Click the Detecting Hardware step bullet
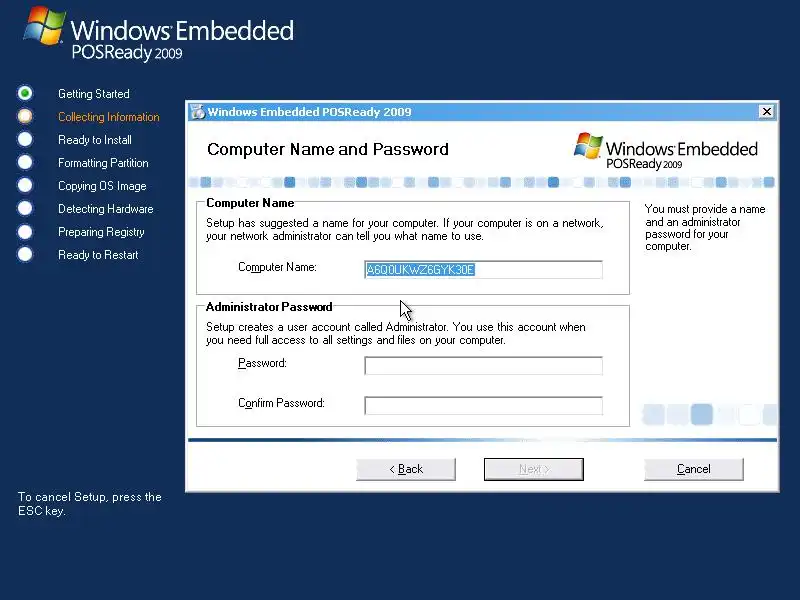Image resolution: width=800 pixels, height=600 pixels. click(x=24, y=208)
